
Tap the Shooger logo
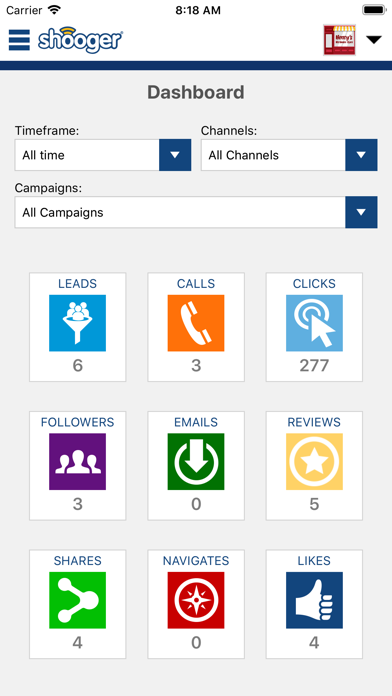click(80, 40)
